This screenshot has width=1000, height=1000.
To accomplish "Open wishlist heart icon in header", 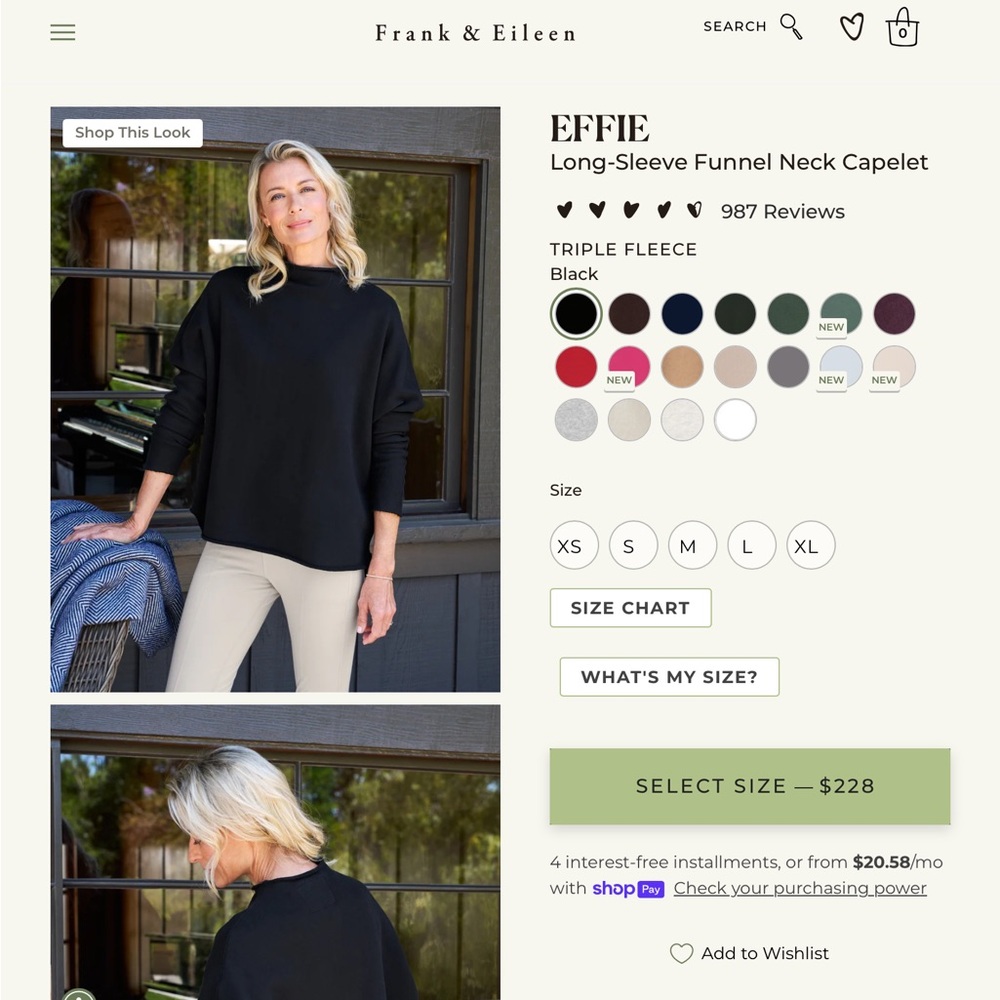I will click(851, 27).
